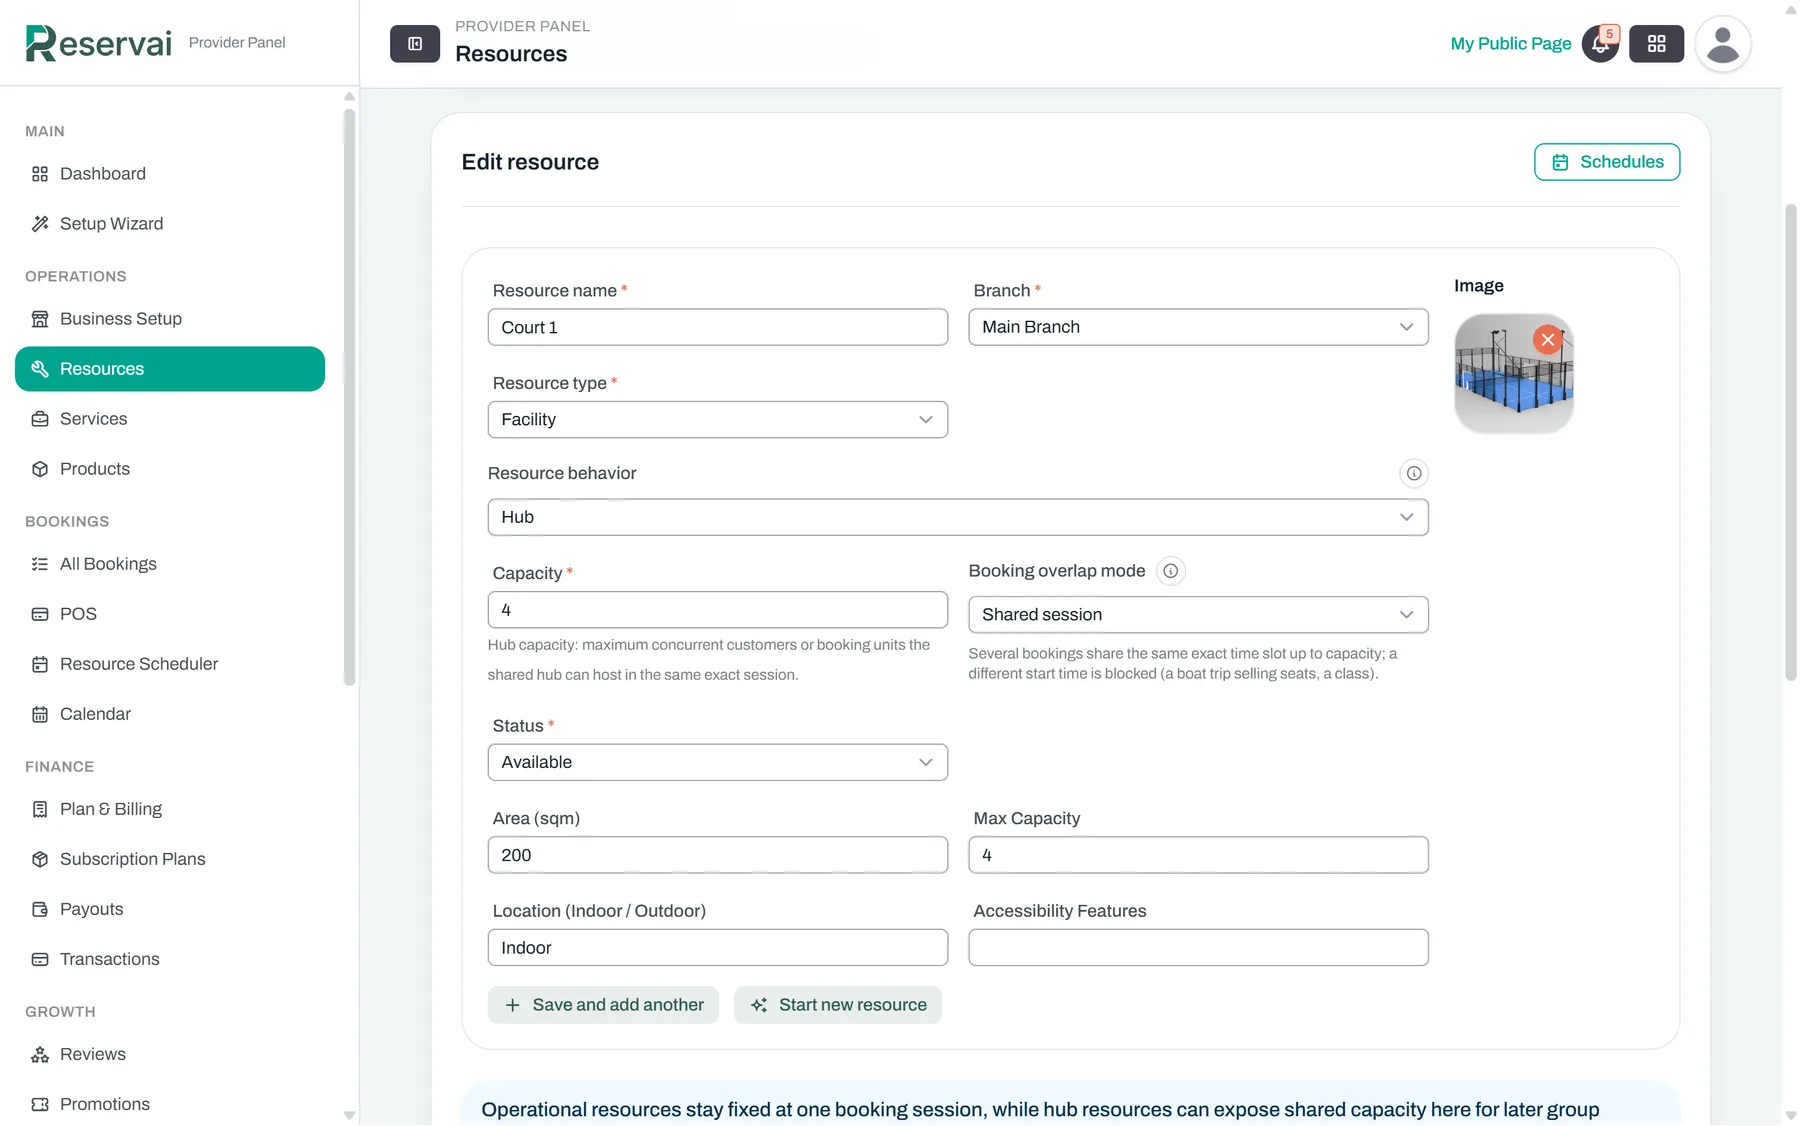This screenshot has height=1126, width=1800.
Task: View Payouts
Action: [170, 909]
